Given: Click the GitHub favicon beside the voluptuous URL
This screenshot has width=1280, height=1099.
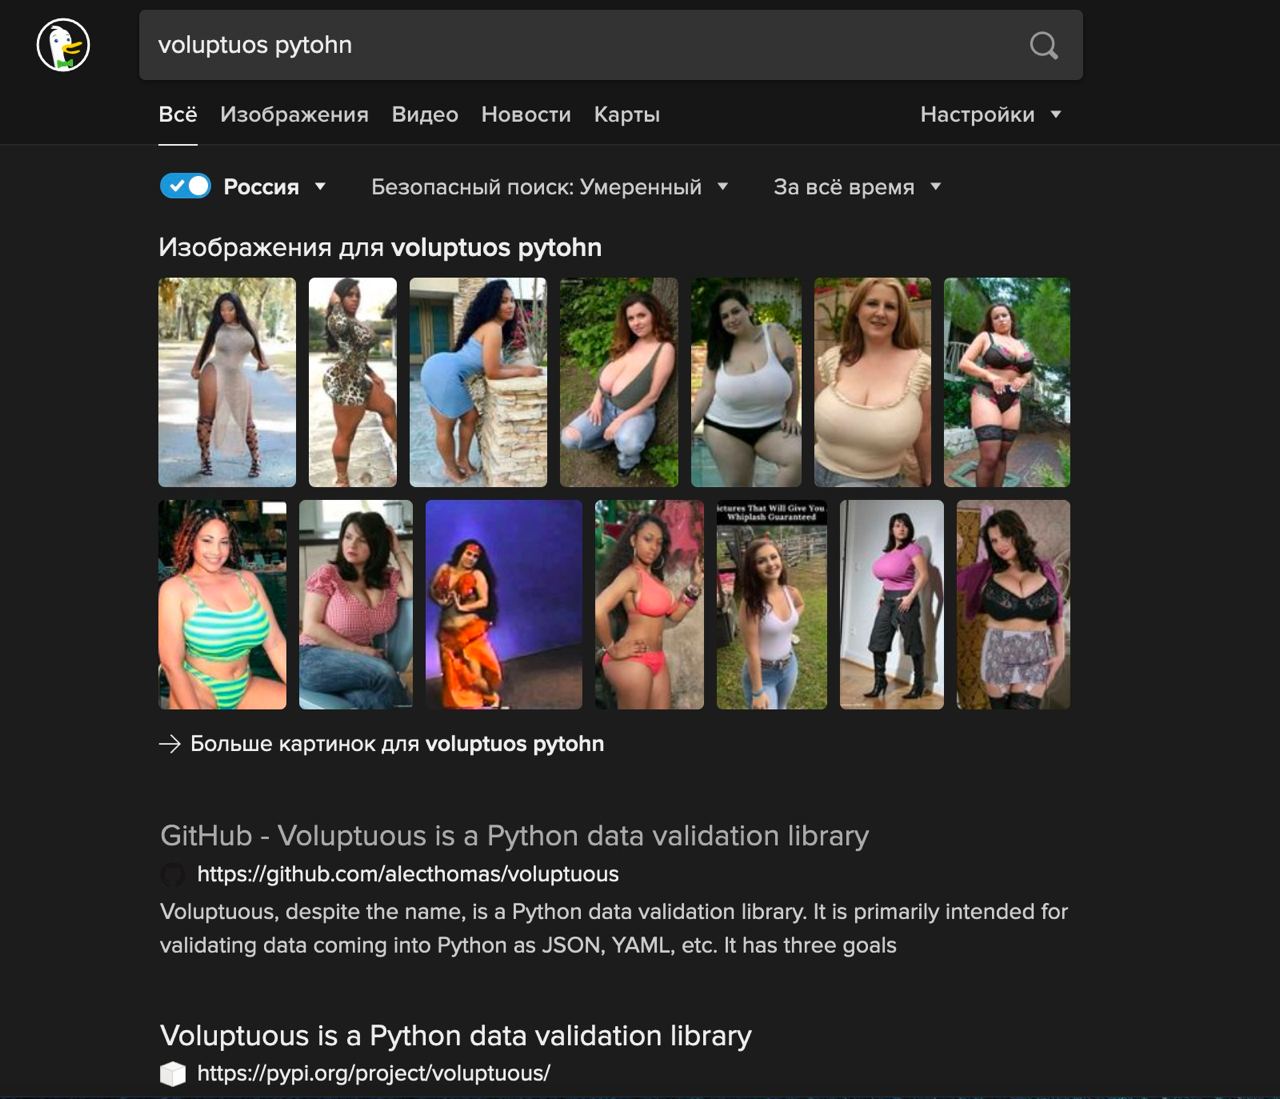Looking at the screenshot, I should (x=173, y=875).
